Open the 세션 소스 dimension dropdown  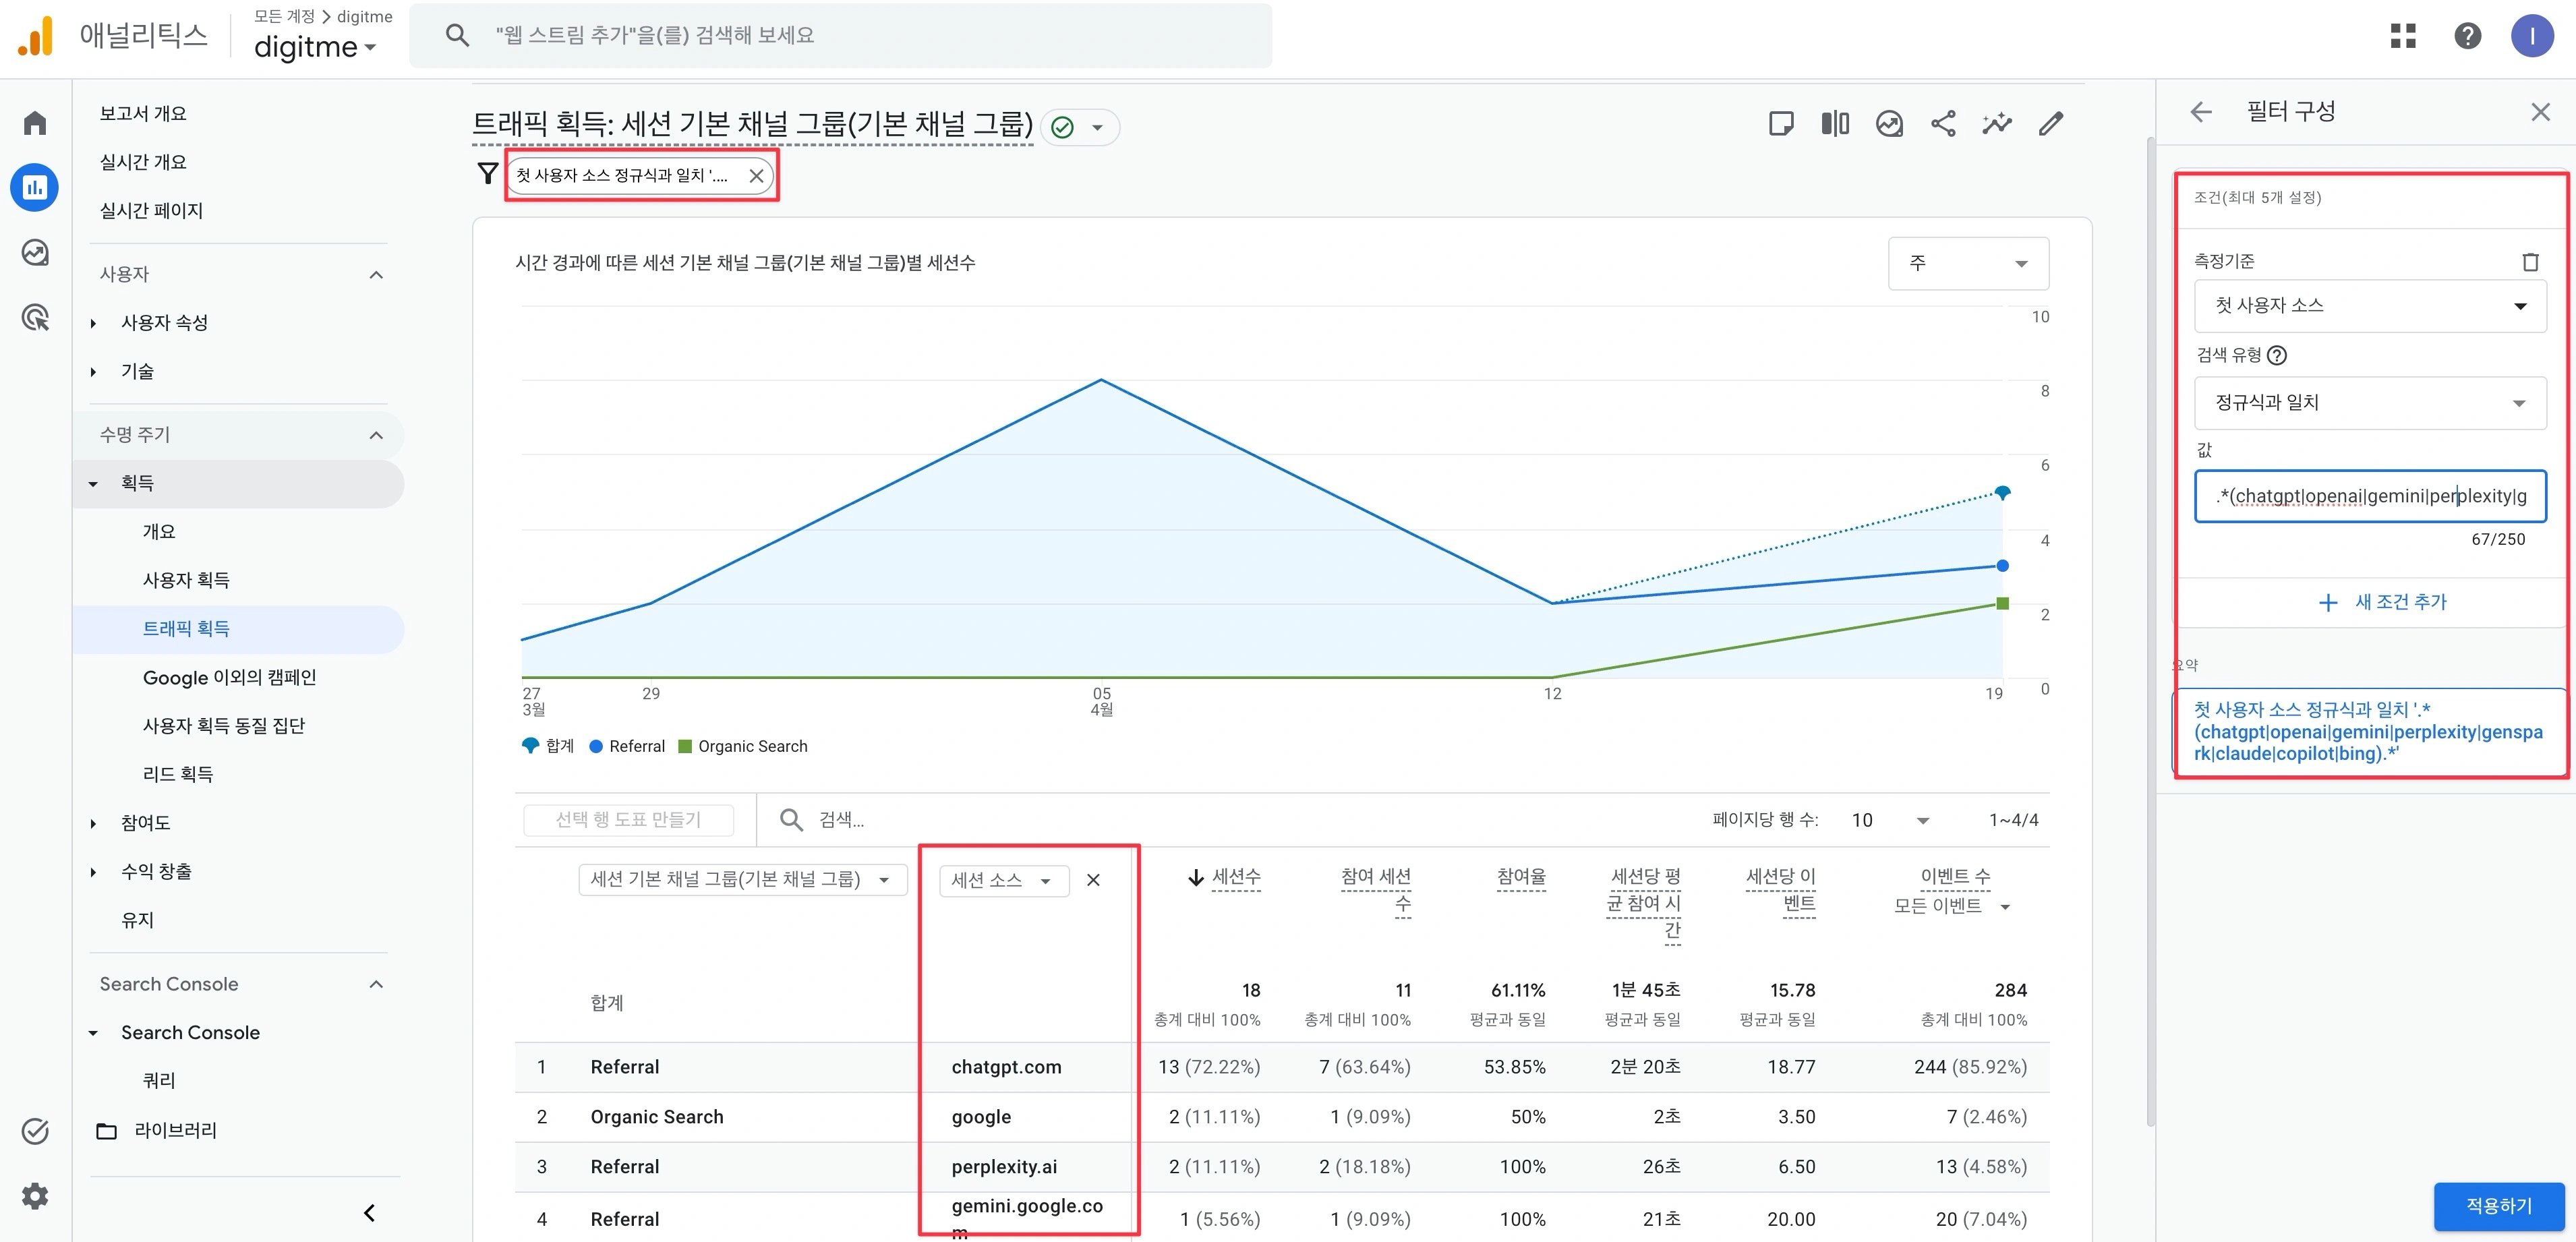pyautogui.click(x=1003, y=880)
